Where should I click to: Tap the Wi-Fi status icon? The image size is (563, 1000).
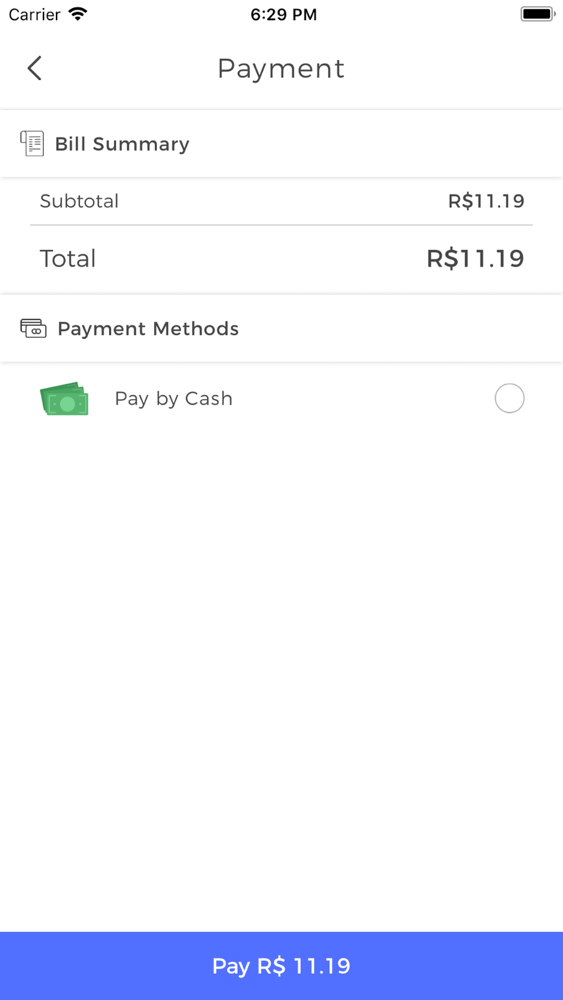coord(78,14)
